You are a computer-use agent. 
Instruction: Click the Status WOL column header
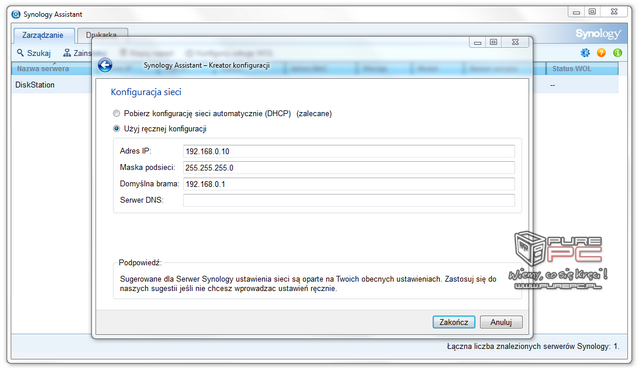click(582, 69)
